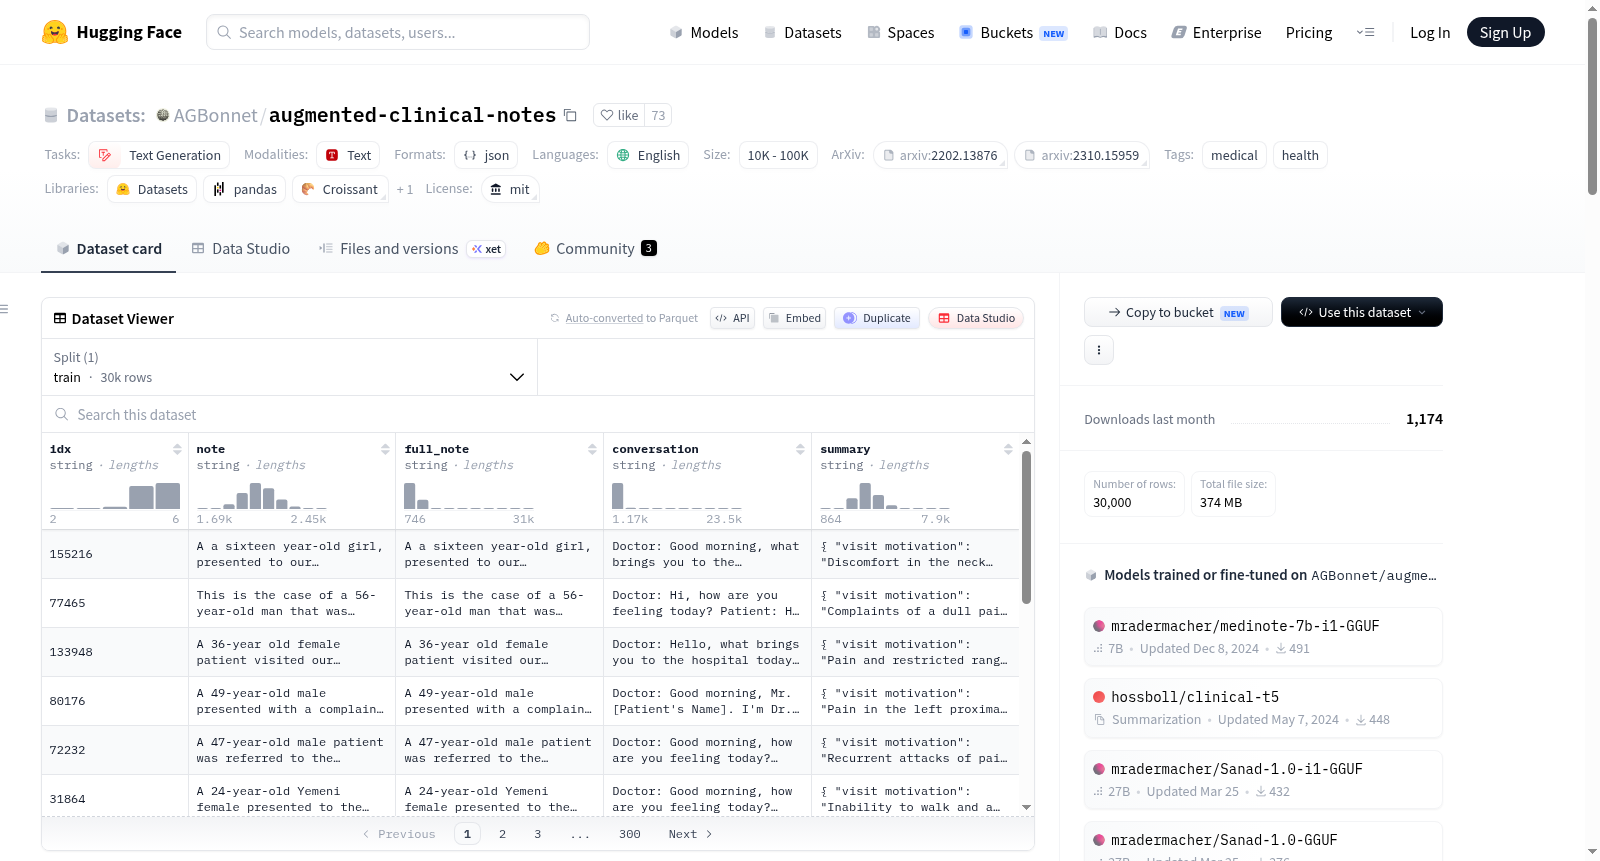Open the Use this dataset dropdown
Viewport: 1600px width, 861px height.
(x=1362, y=312)
